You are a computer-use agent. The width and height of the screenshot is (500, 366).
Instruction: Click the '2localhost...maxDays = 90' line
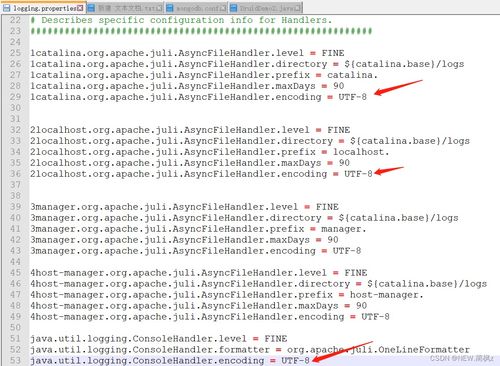point(190,163)
